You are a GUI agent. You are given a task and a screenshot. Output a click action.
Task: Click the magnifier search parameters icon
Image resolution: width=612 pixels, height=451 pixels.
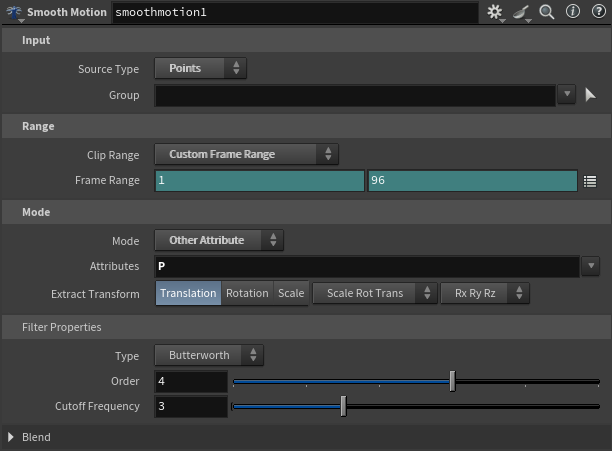click(547, 12)
